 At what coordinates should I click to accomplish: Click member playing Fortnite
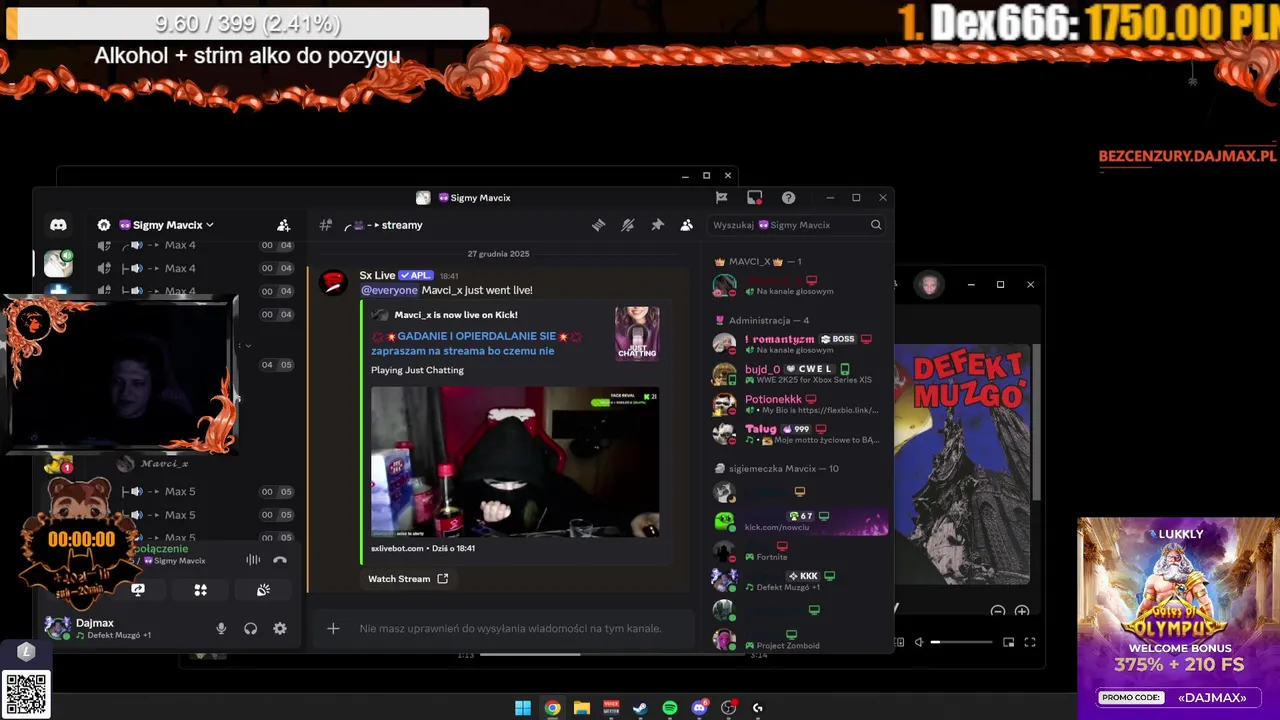point(798,551)
